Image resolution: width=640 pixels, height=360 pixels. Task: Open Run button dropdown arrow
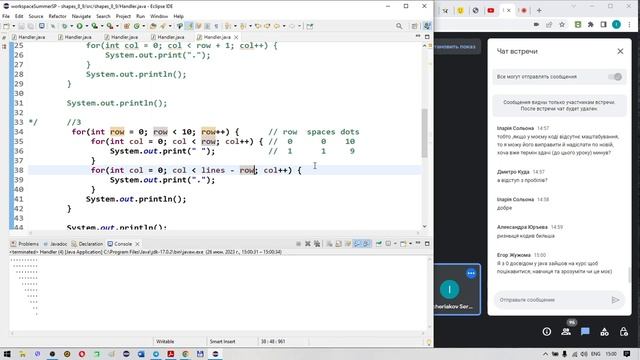click(87, 26)
